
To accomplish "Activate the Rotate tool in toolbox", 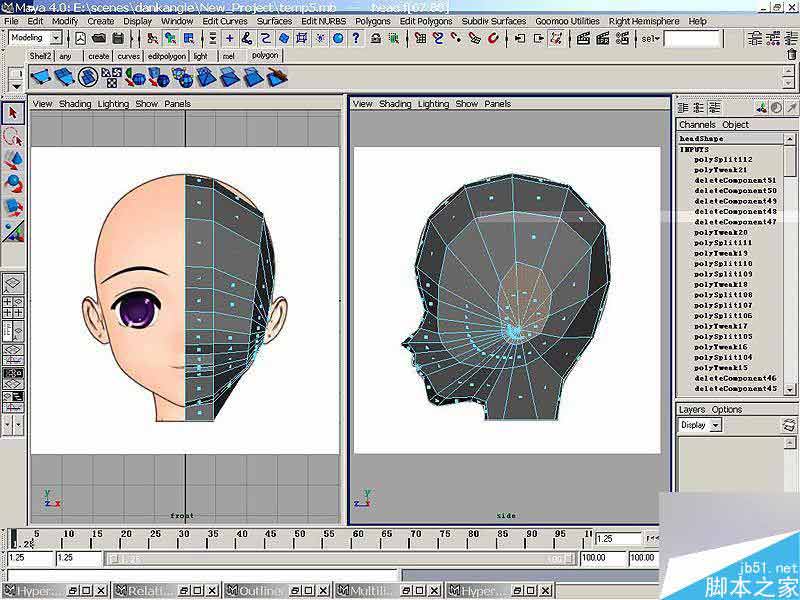I will click(13, 184).
